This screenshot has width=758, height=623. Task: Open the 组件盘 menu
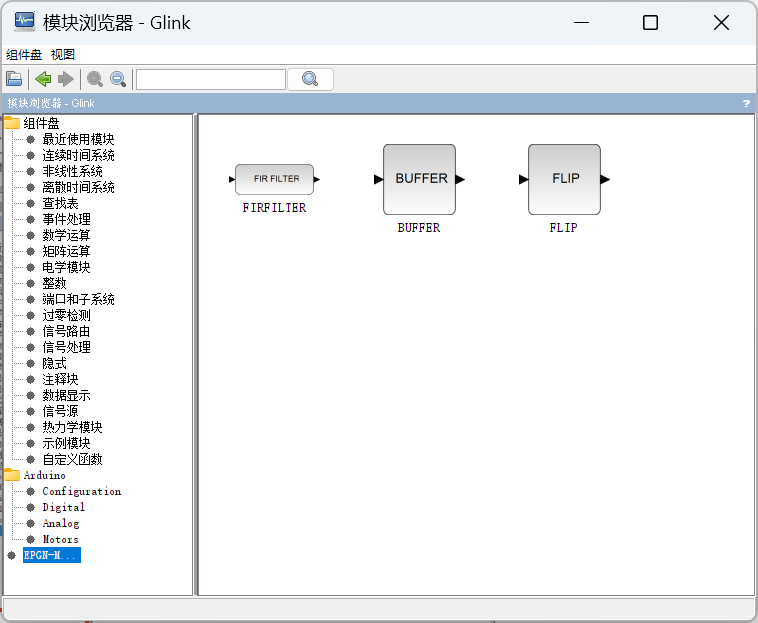(x=24, y=54)
